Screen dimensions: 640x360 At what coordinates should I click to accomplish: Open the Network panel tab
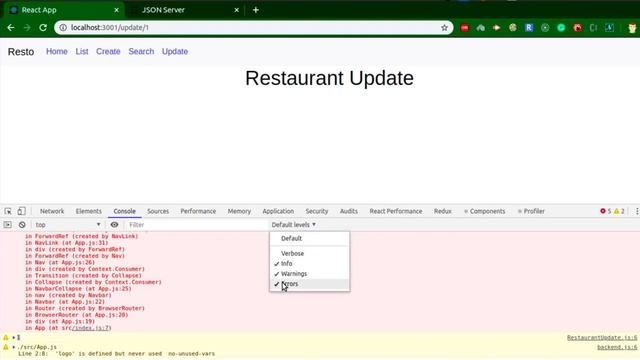(52, 211)
